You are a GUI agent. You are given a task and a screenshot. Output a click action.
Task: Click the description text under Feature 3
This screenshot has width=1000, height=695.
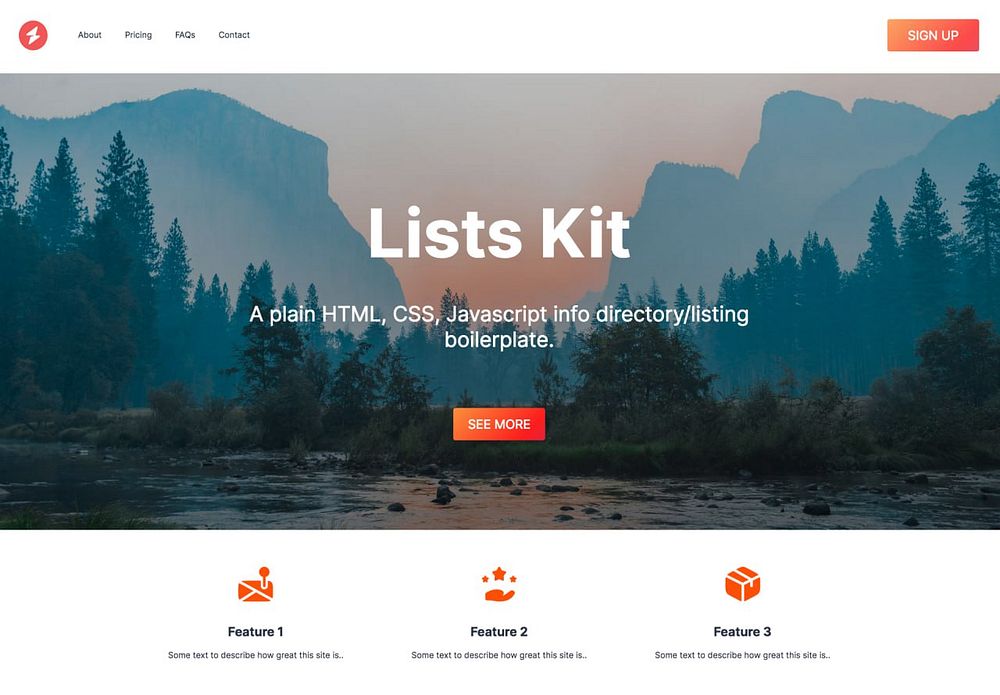pos(742,655)
